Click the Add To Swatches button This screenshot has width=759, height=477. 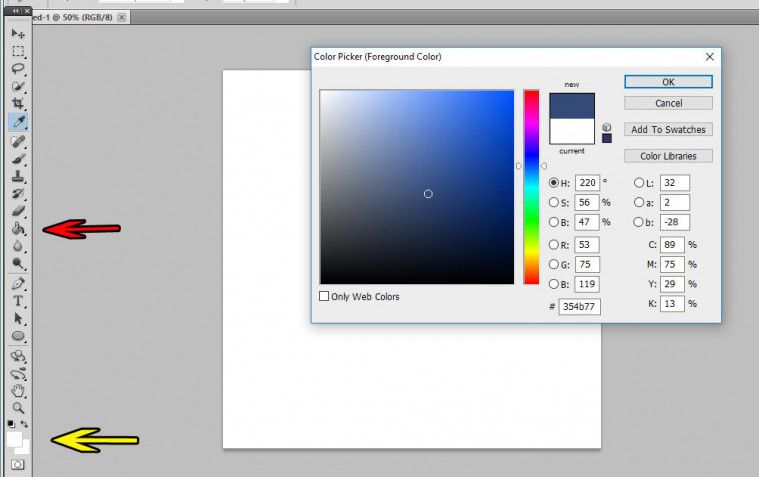[668, 129]
